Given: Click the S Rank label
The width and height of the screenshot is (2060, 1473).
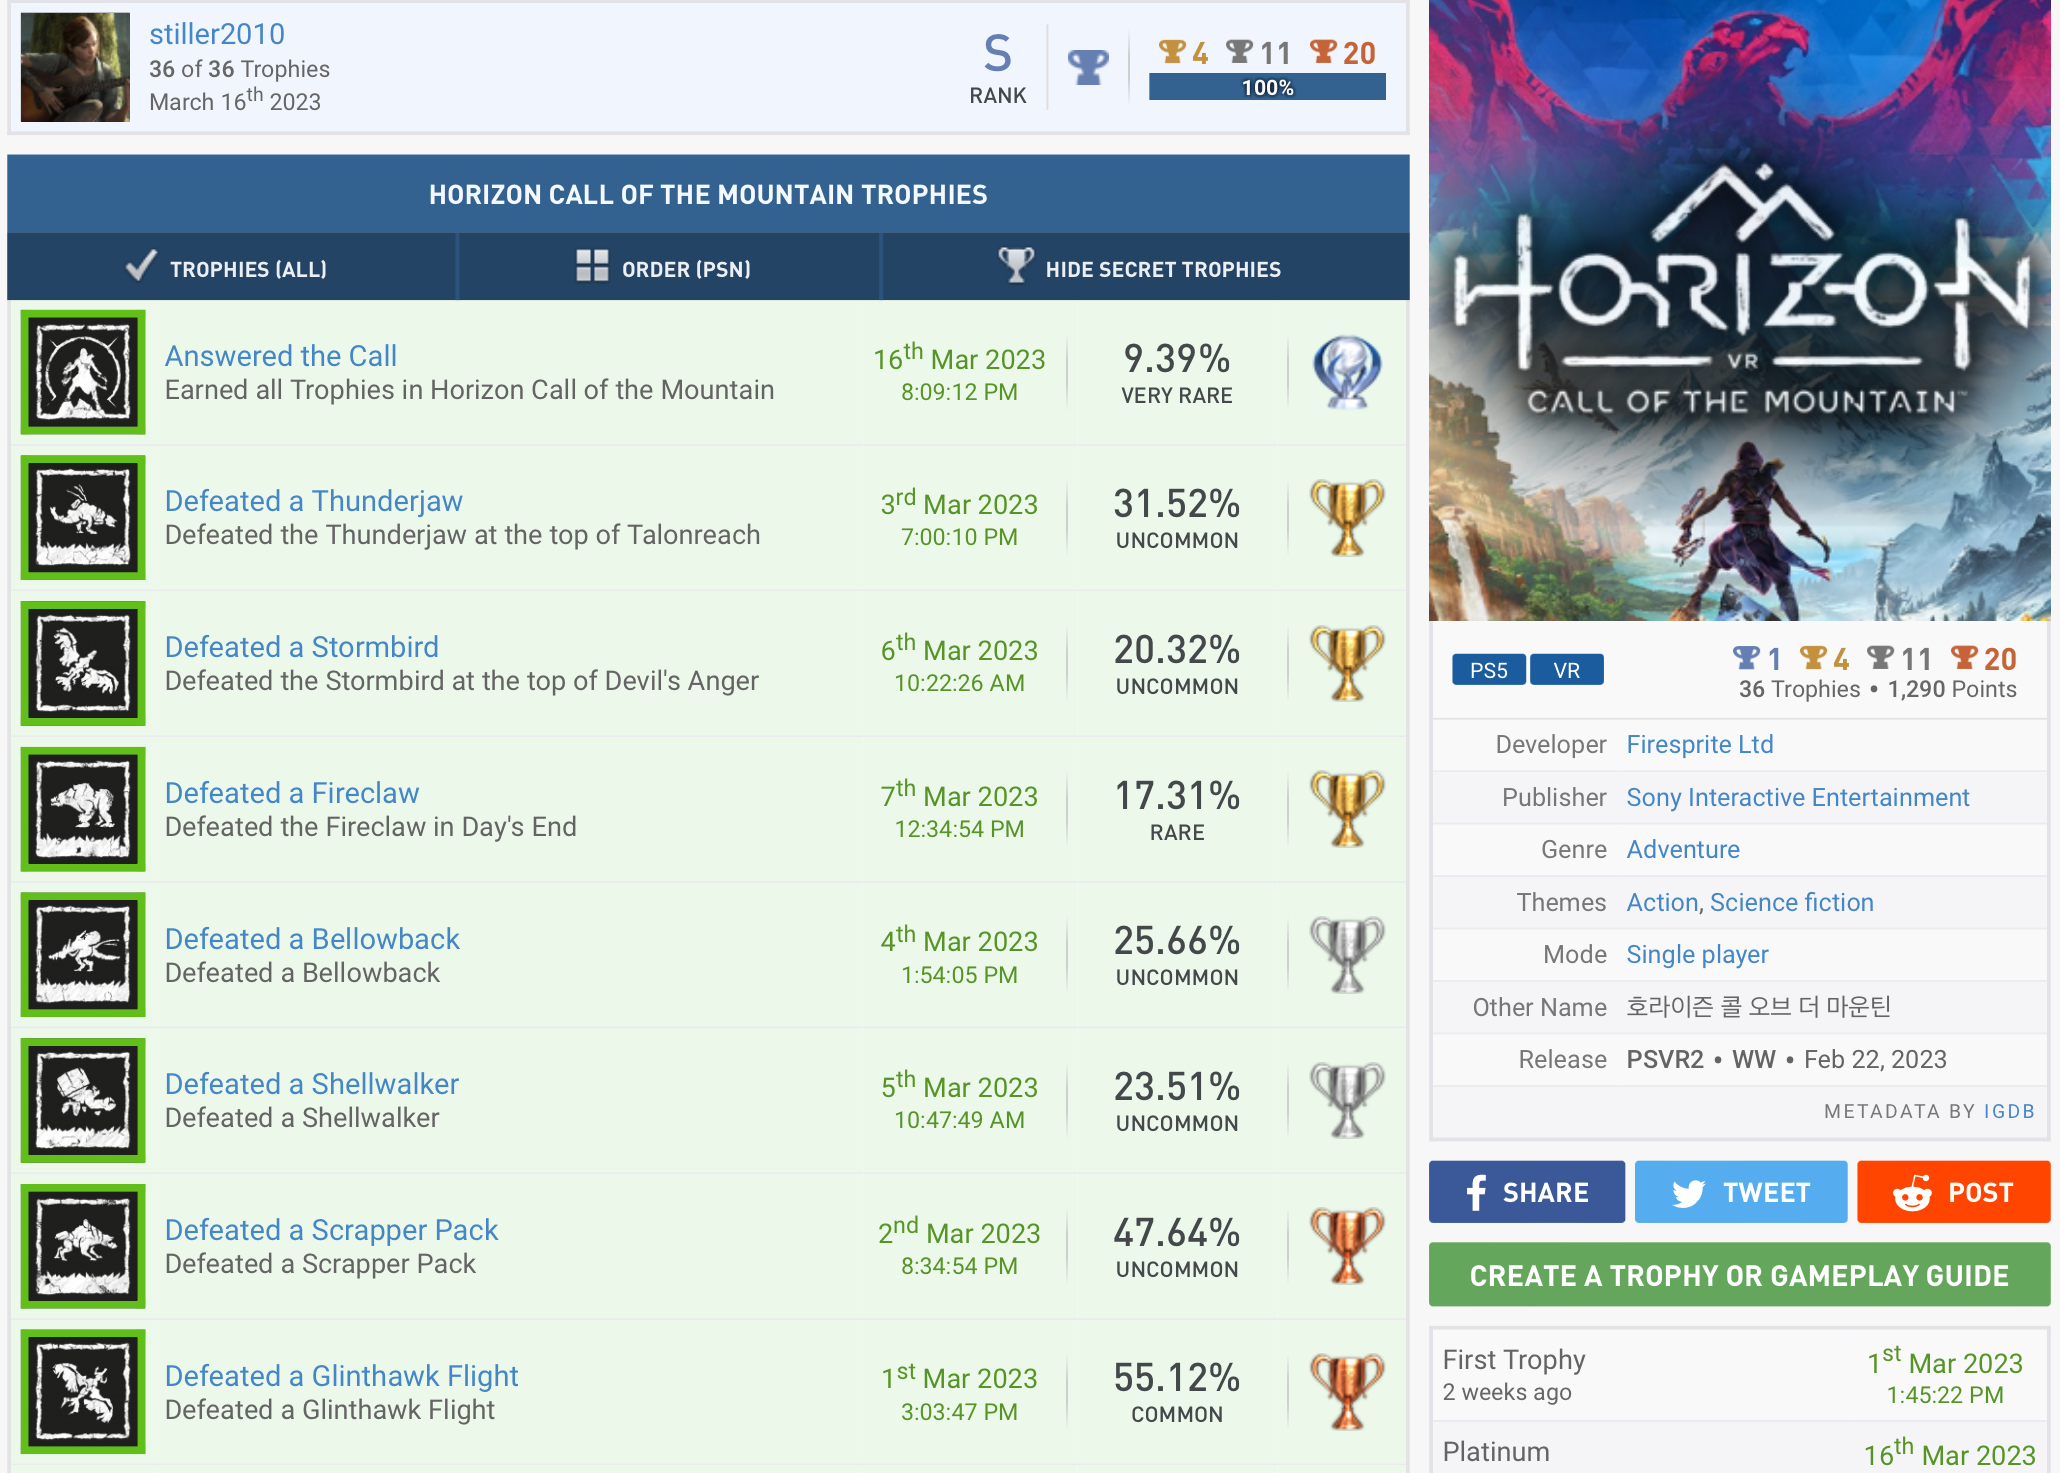Looking at the screenshot, I should point(997,69).
